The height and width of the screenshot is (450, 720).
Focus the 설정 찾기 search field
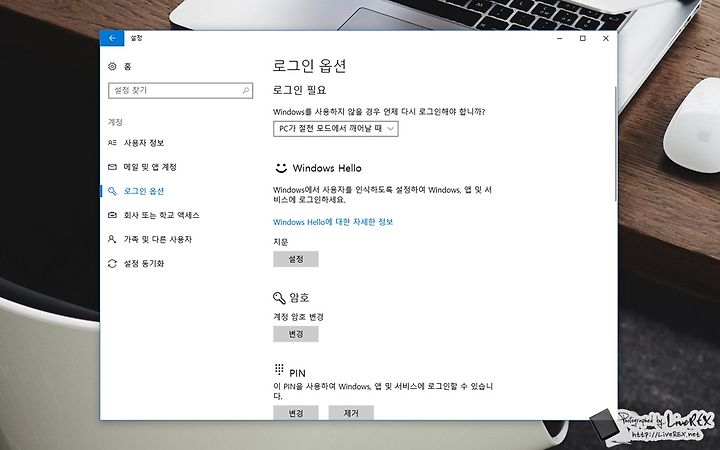point(180,90)
